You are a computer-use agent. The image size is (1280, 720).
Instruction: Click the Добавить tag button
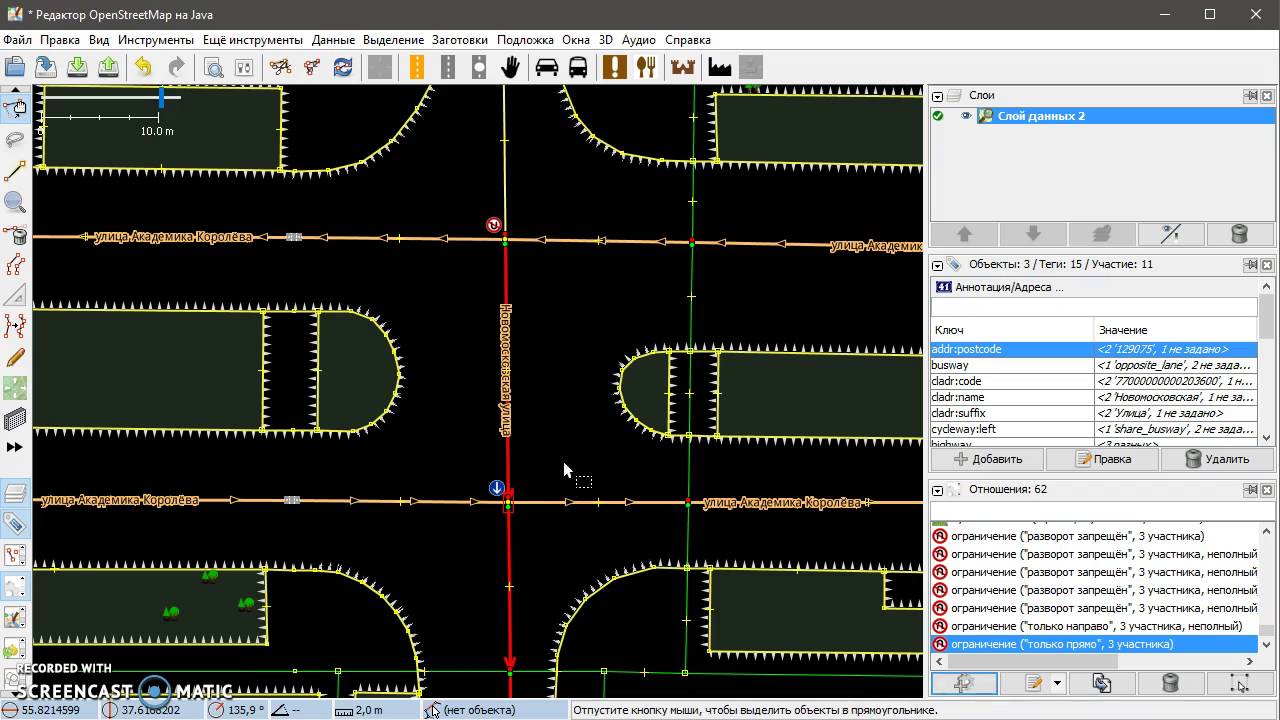[988, 459]
